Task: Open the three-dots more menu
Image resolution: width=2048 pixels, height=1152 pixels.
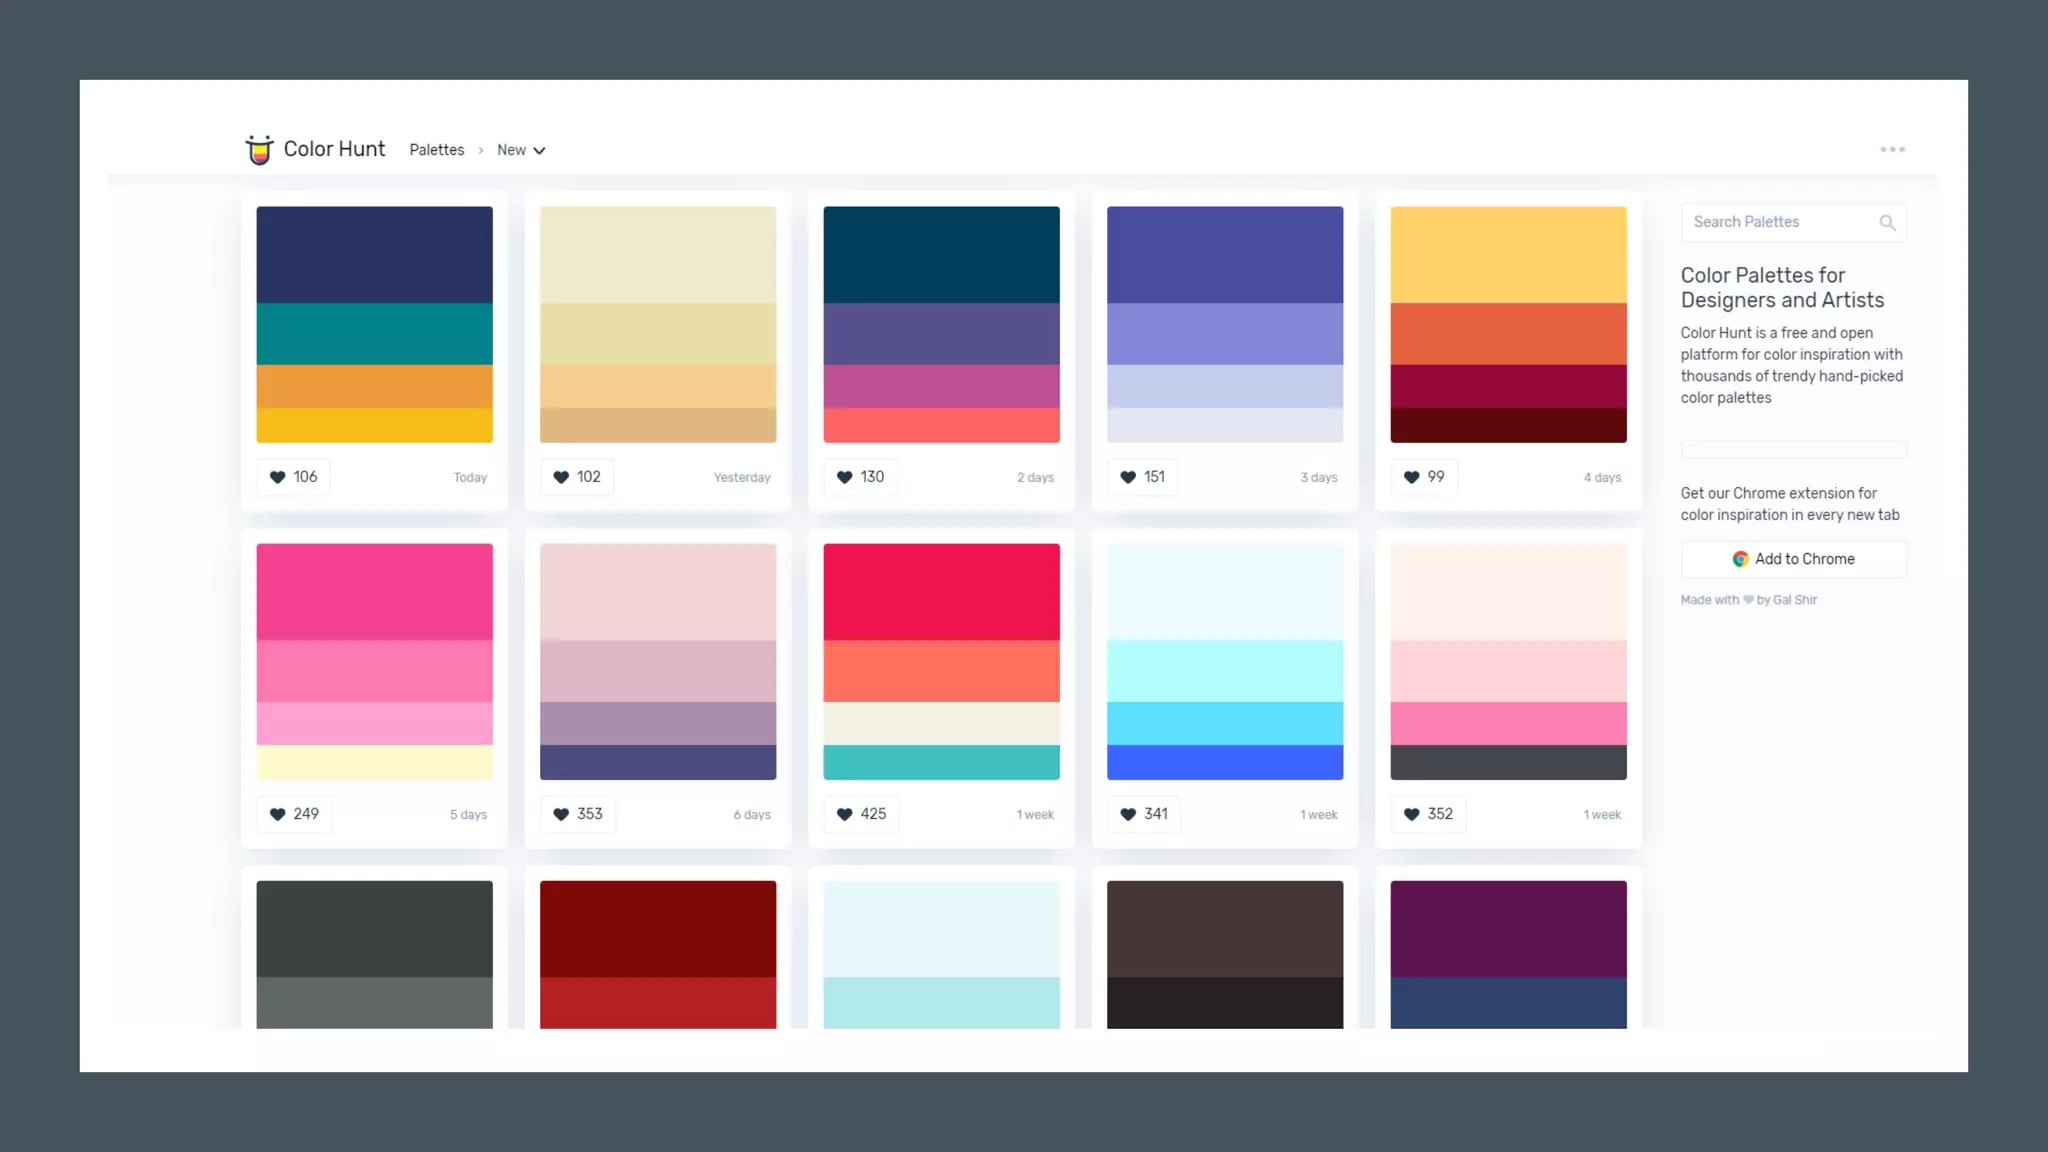Action: click(1892, 150)
